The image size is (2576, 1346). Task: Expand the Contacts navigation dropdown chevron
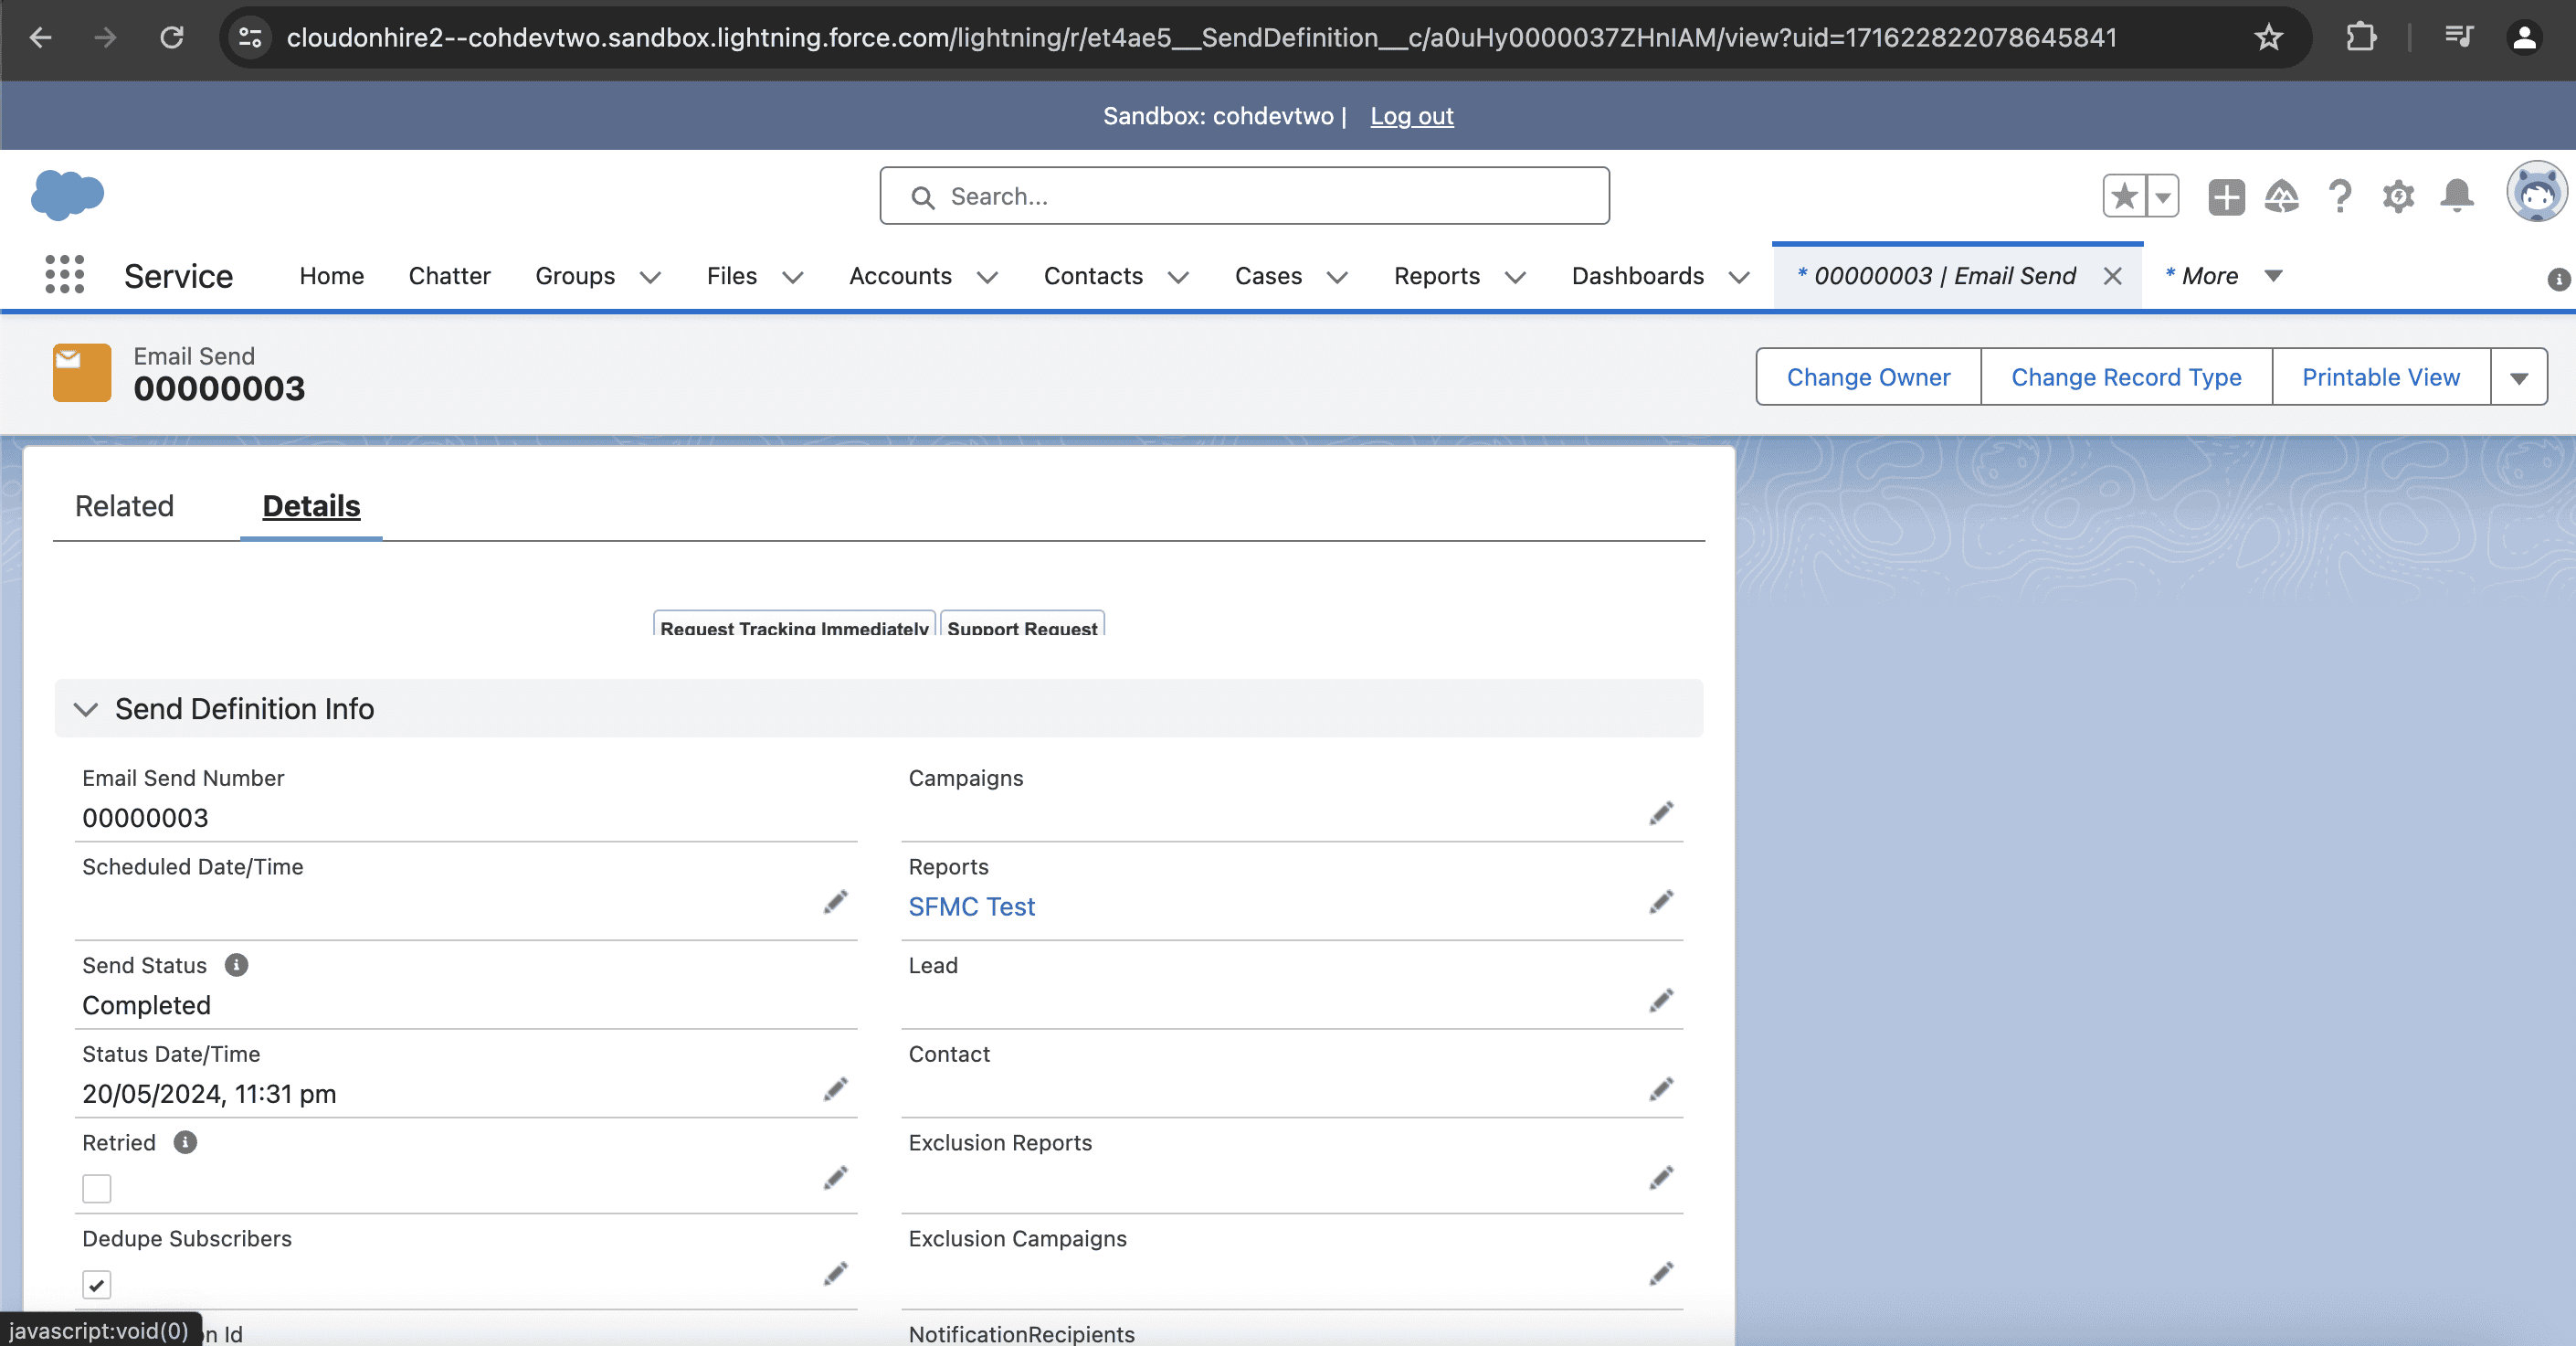click(1178, 277)
